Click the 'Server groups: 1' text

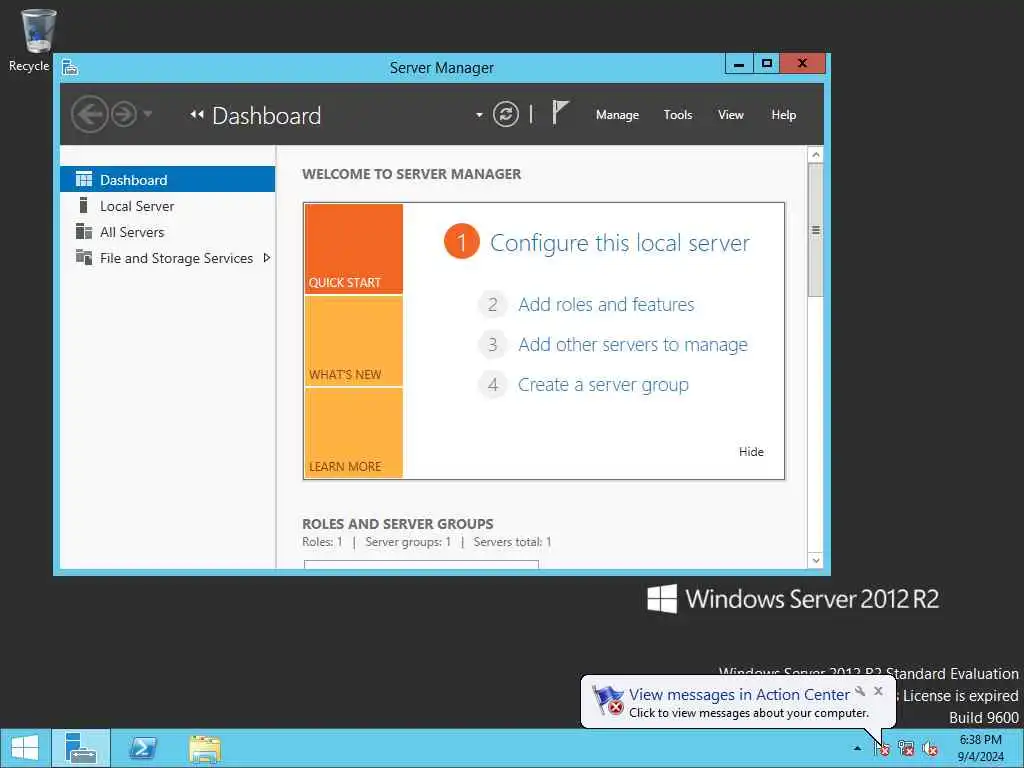coord(408,541)
